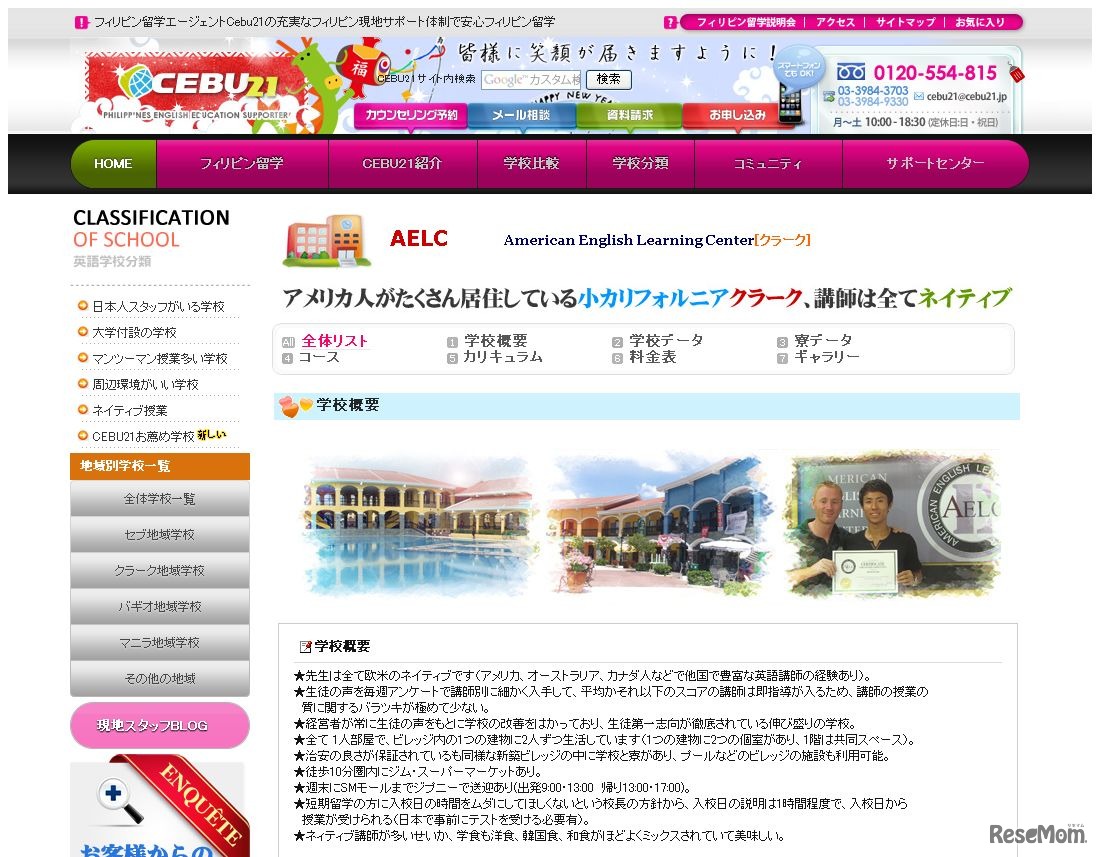Click the バギオ地域学校 sidebar button
The width and height of the screenshot is (1100, 857).
click(160, 607)
